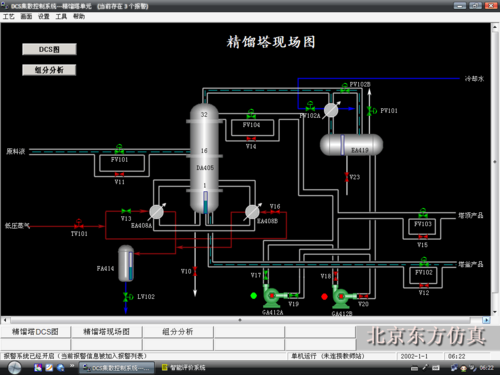Select the distillation column DA405
Image resolution: width=500 pixels, height=375 pixels.
[204, 158]
